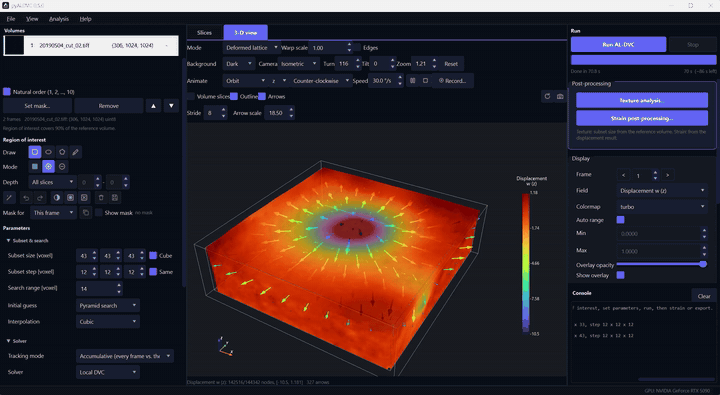The height and width of the screenshot is (395, 720).
Task: Switch to the Slices tab
Action: pyautogui.click(x=204, y=33)
